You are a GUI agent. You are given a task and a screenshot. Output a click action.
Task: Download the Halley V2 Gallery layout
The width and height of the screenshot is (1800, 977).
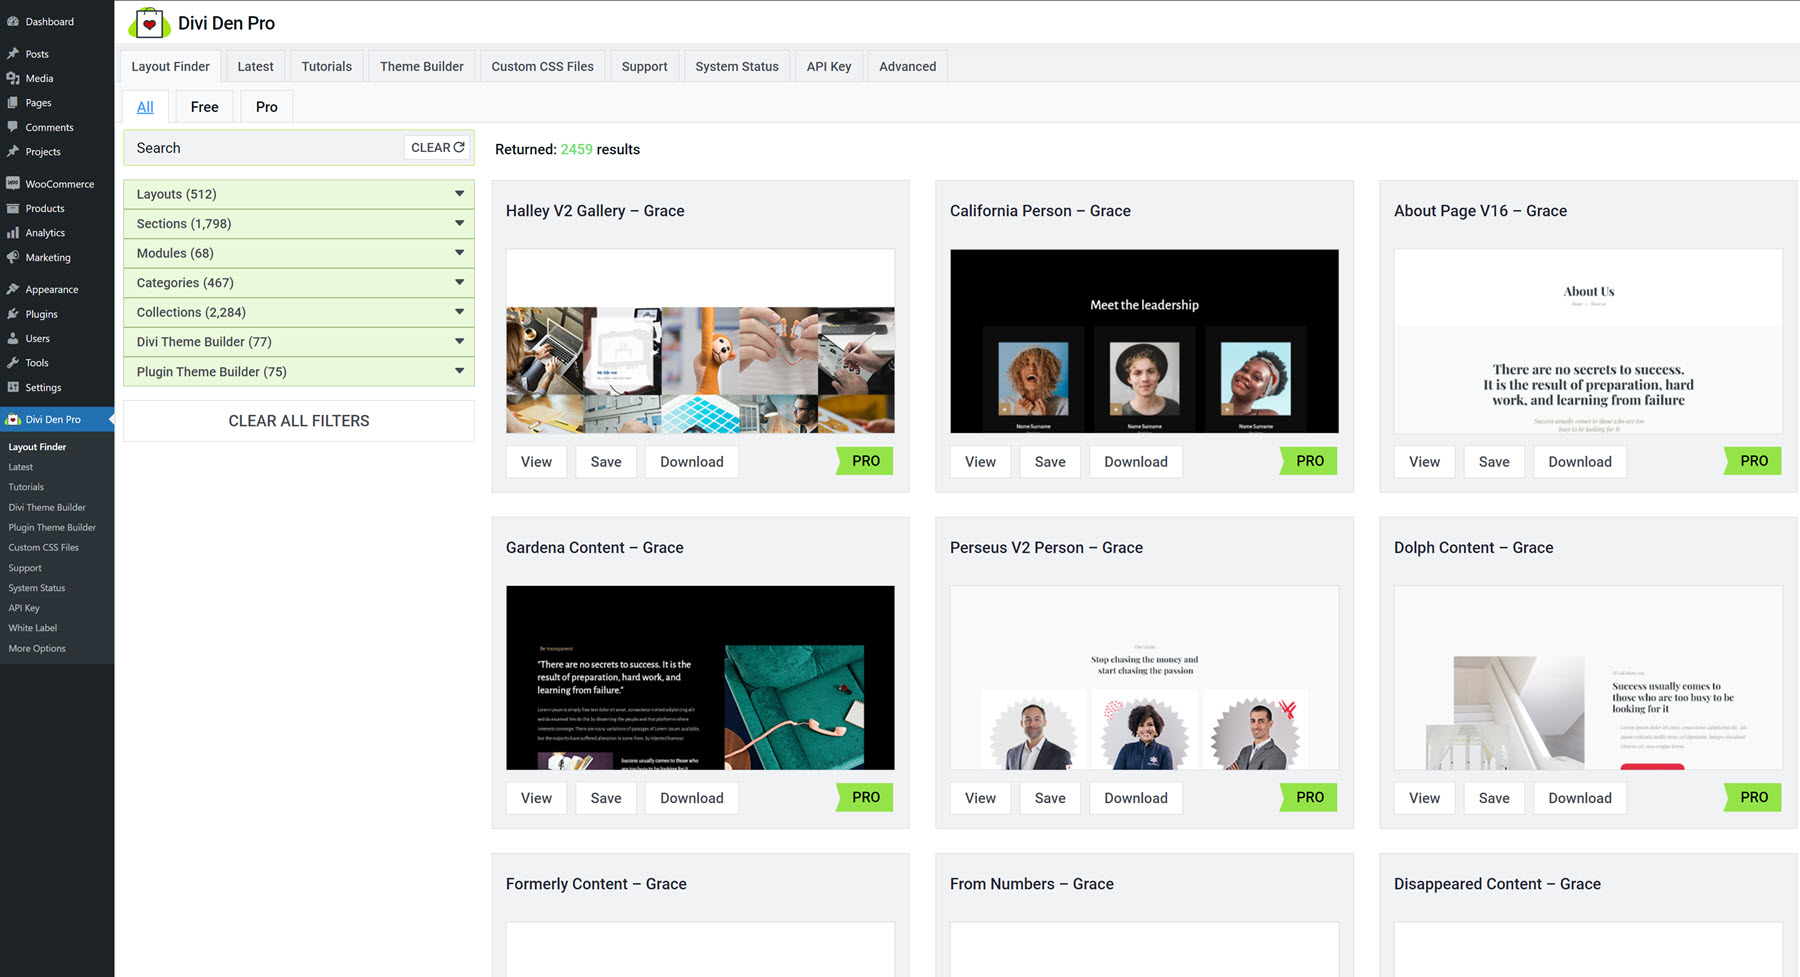692,461
